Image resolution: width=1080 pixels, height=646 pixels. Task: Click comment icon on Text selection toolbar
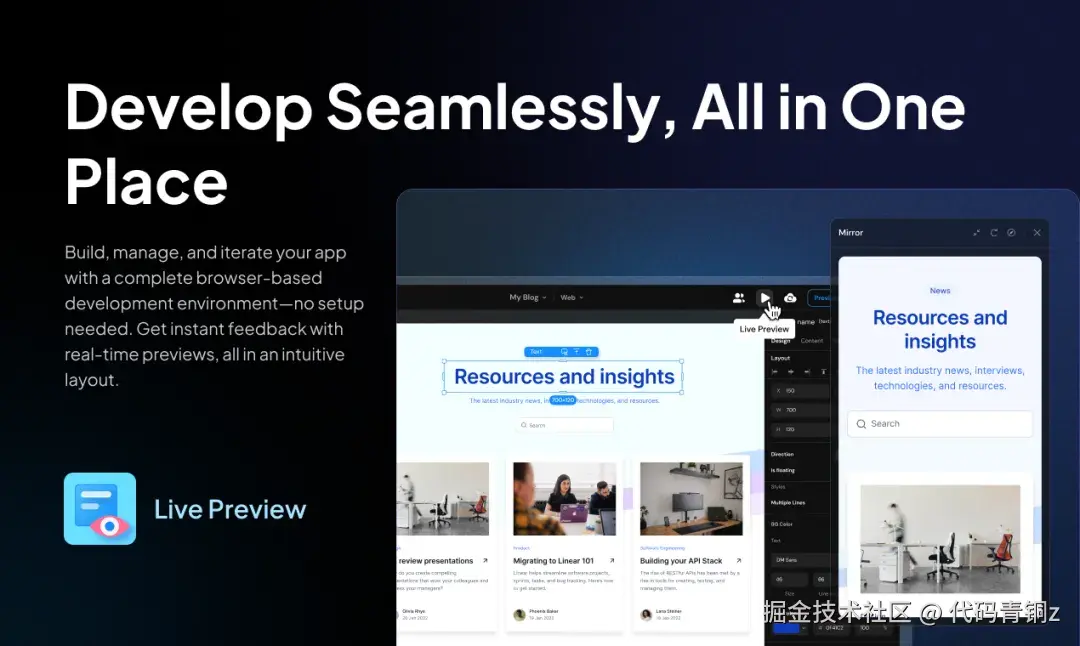pyautogui.click(x=564, y=352)
